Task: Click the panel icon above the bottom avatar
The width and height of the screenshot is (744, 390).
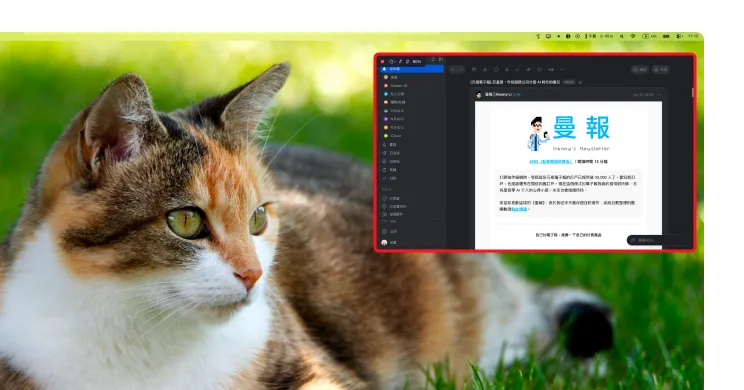Action: click(384, 232)
